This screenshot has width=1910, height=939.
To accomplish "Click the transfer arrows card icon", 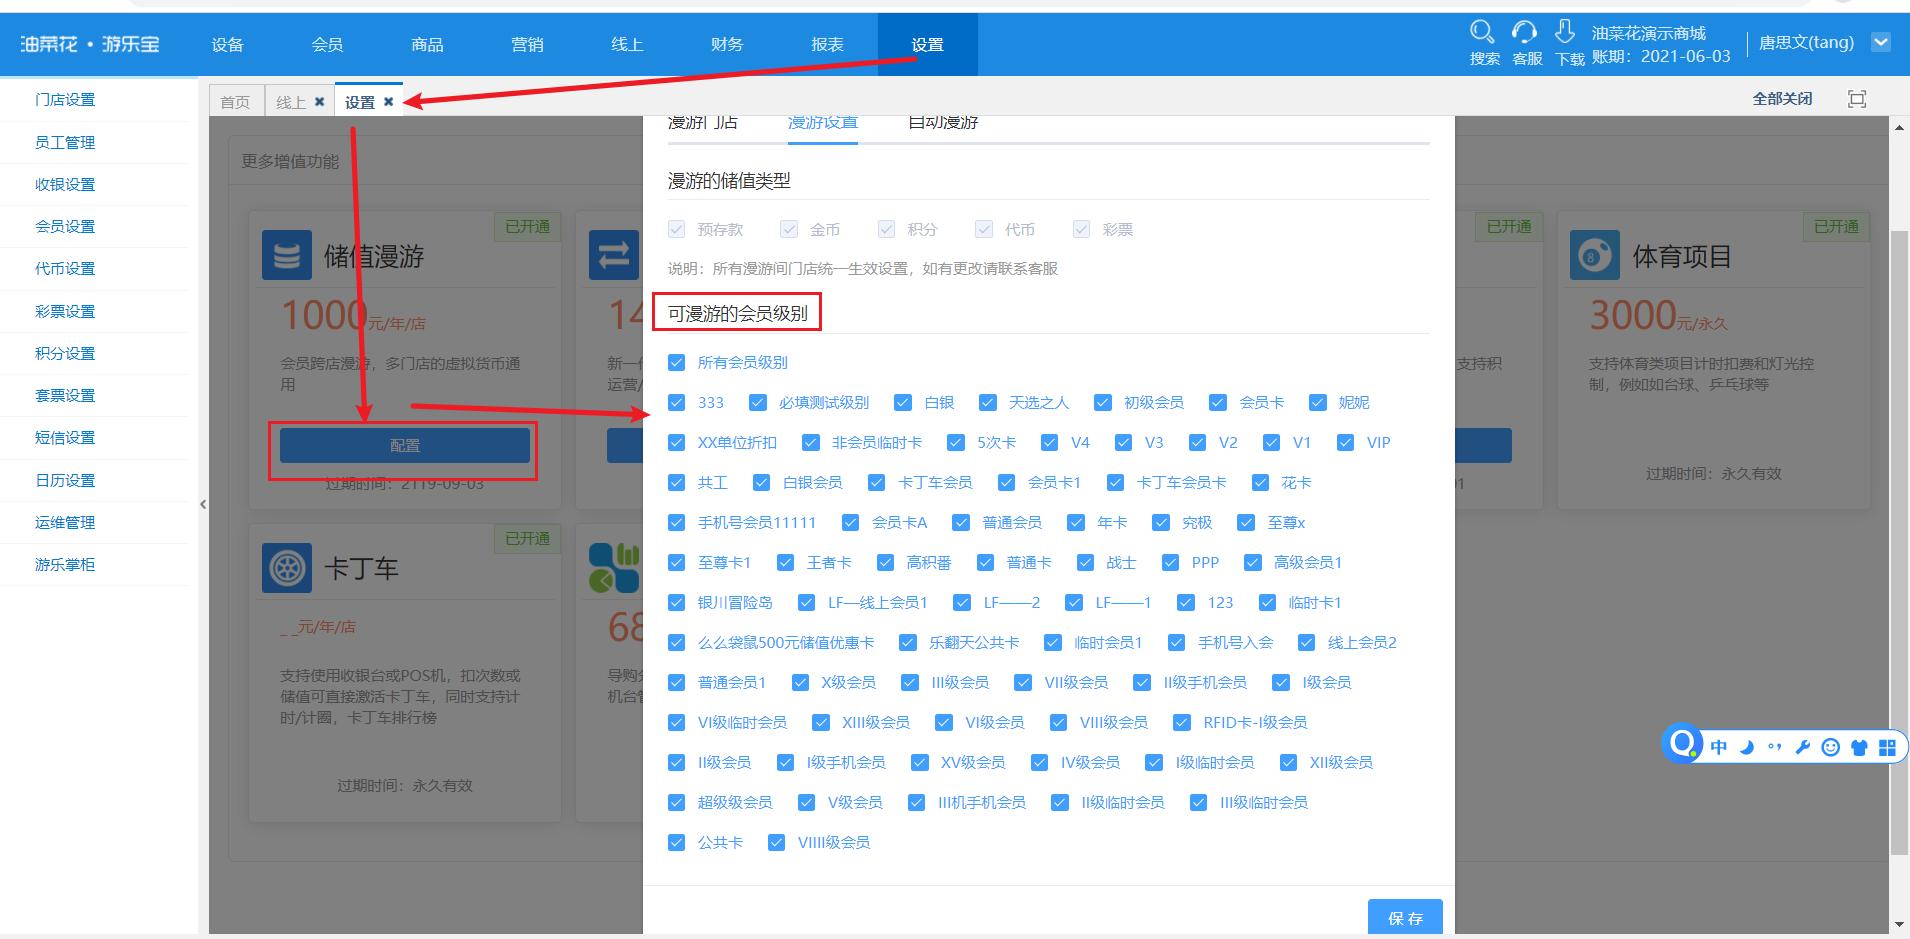I will (614, 255).
